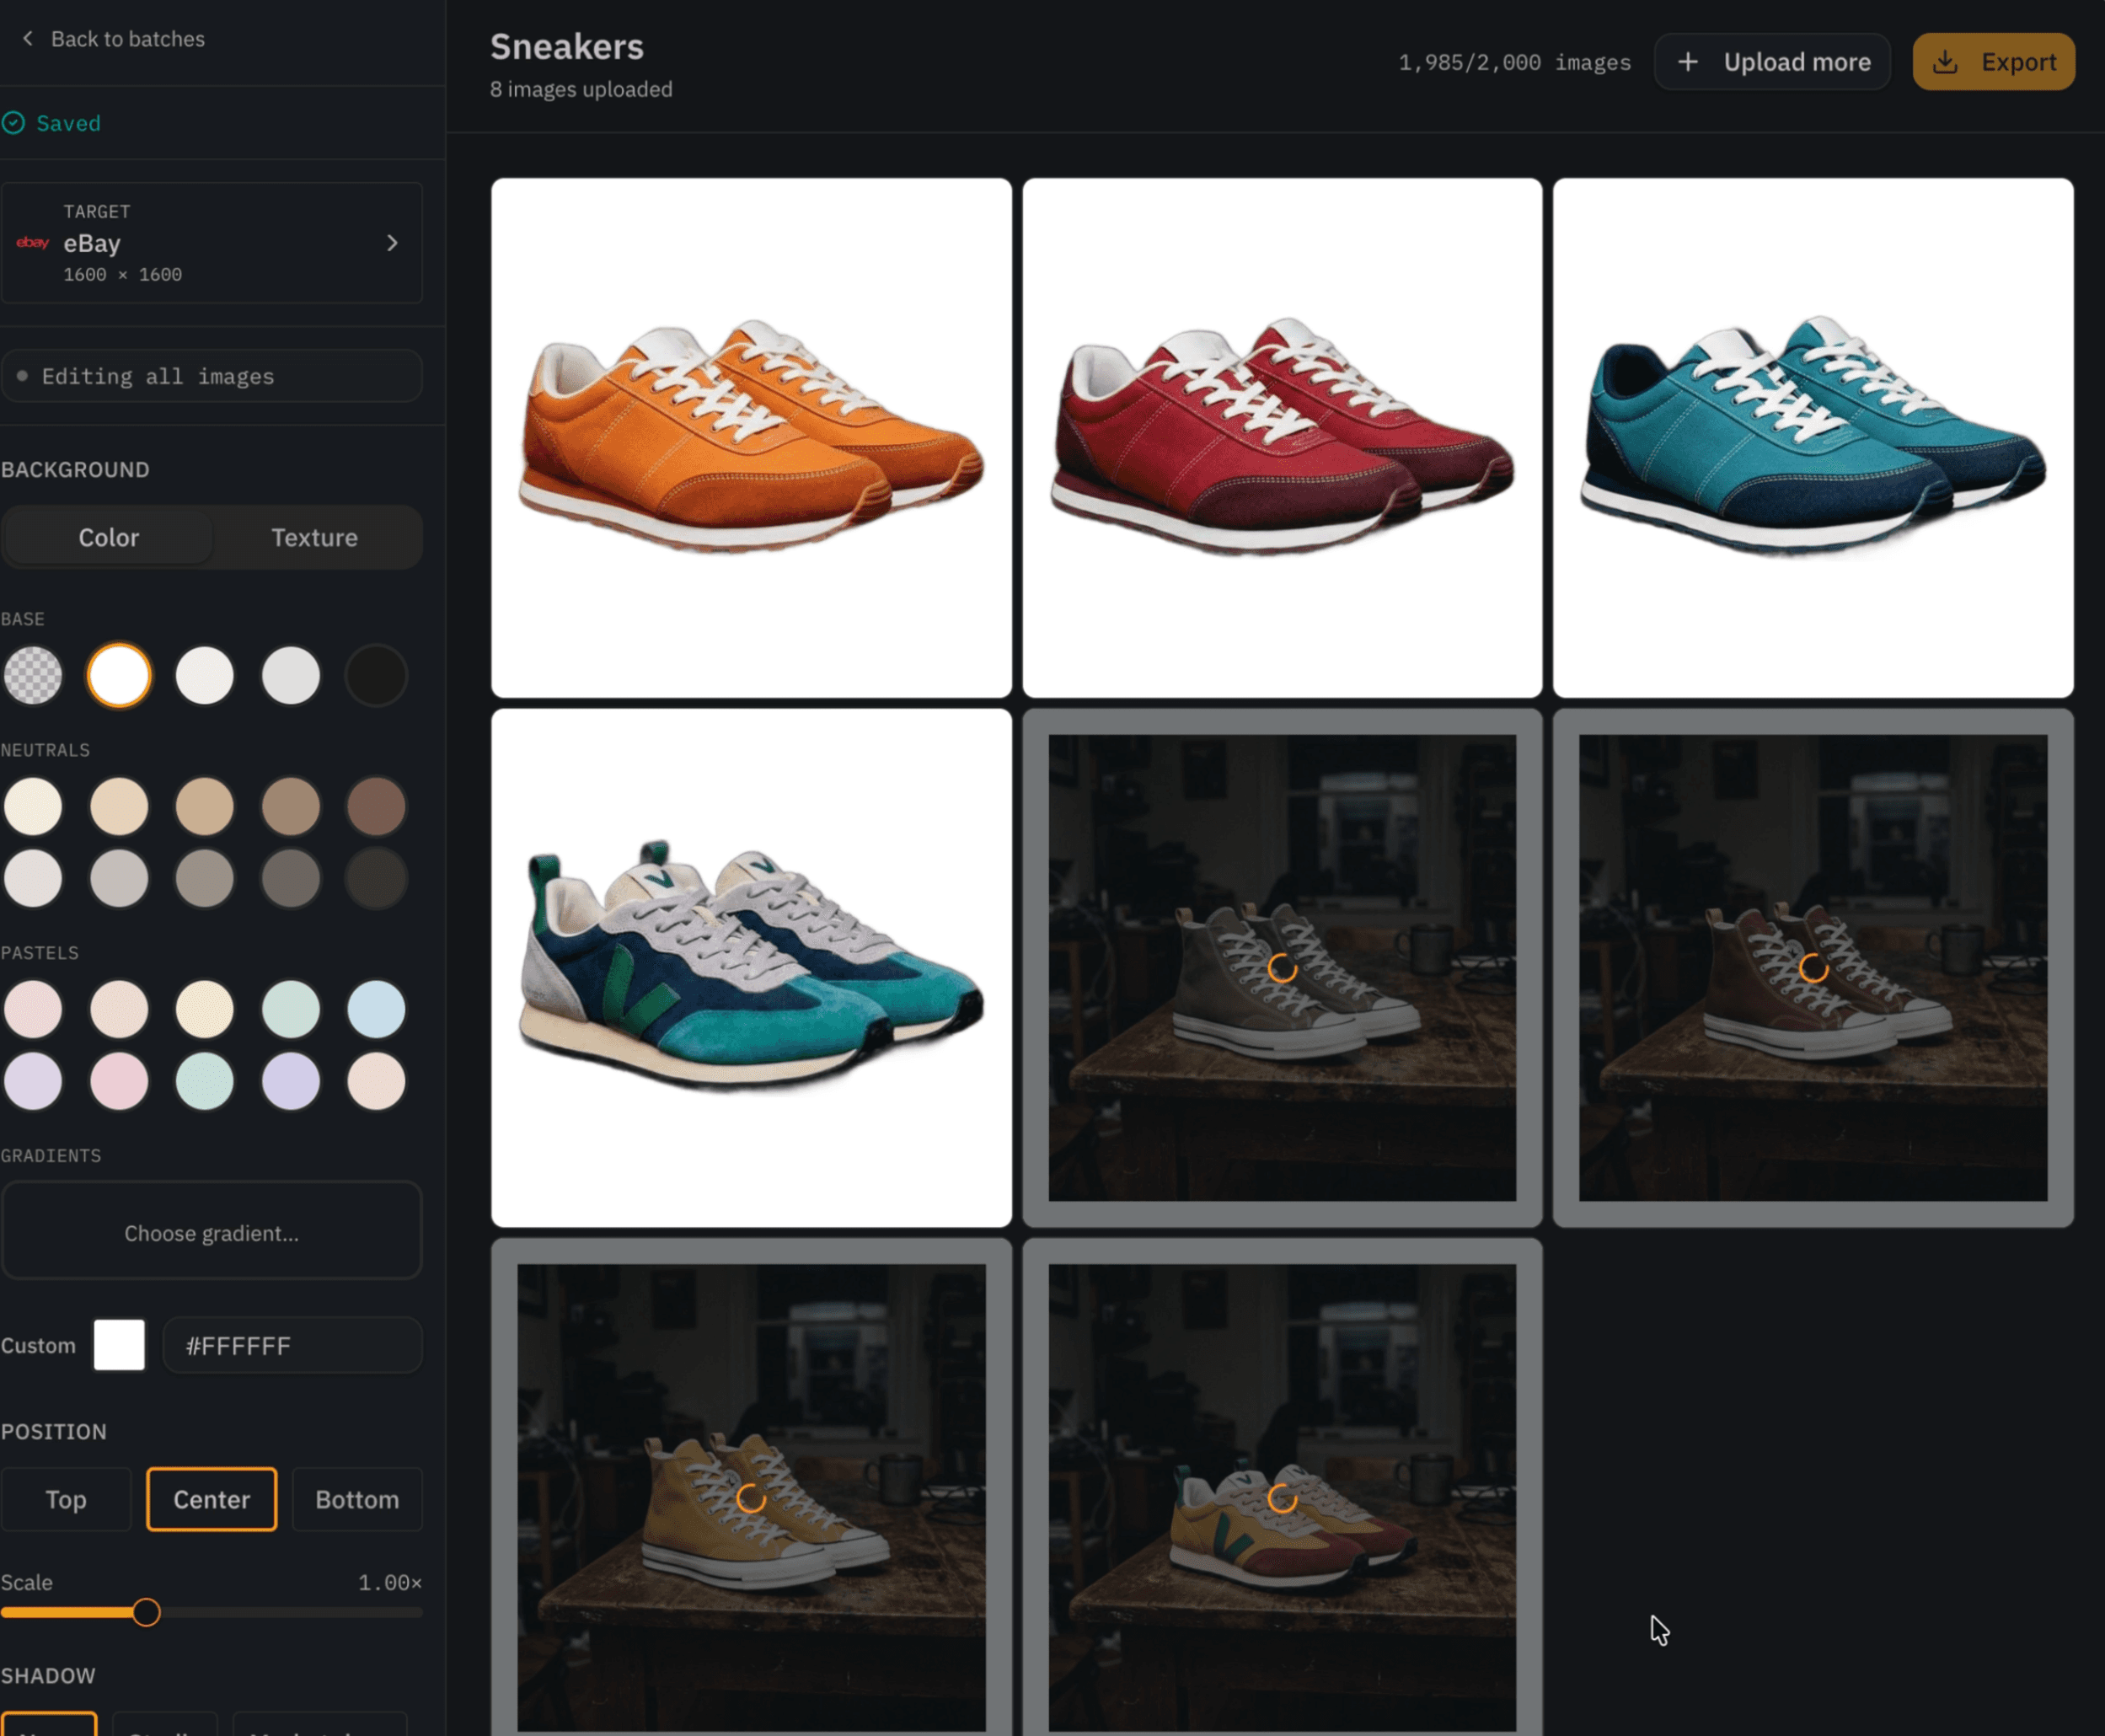This screenshot has height=1736, width=2105.
Task: Expand target chevron arrow
Action: pyautogui.click(x=392, y=243)
